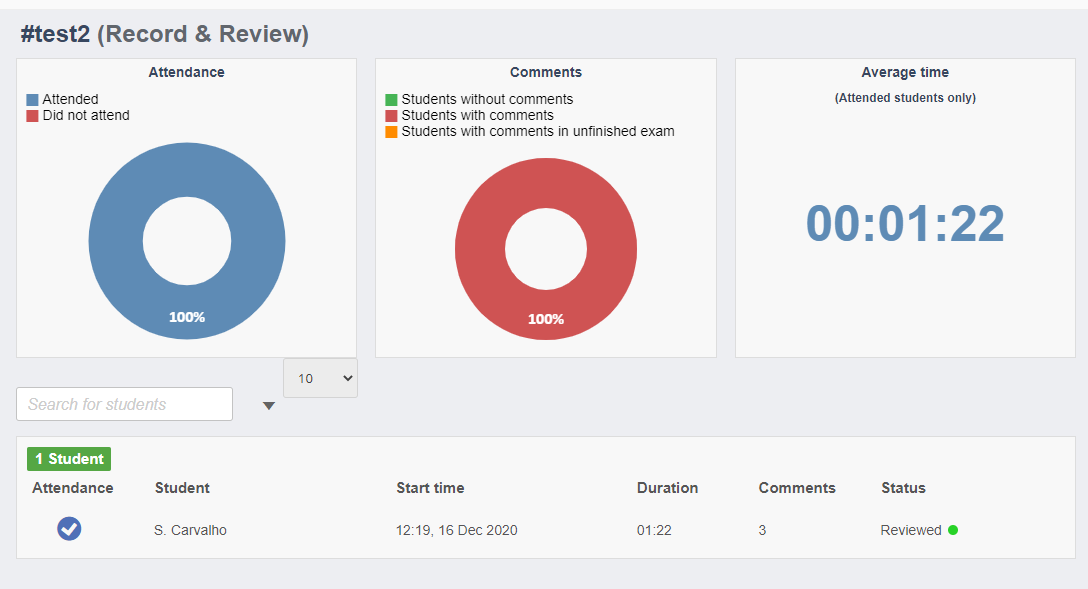Click the green Reviewed status dot
The width and height of the screenshot is (1088, 589).
[x=953, y=530]
